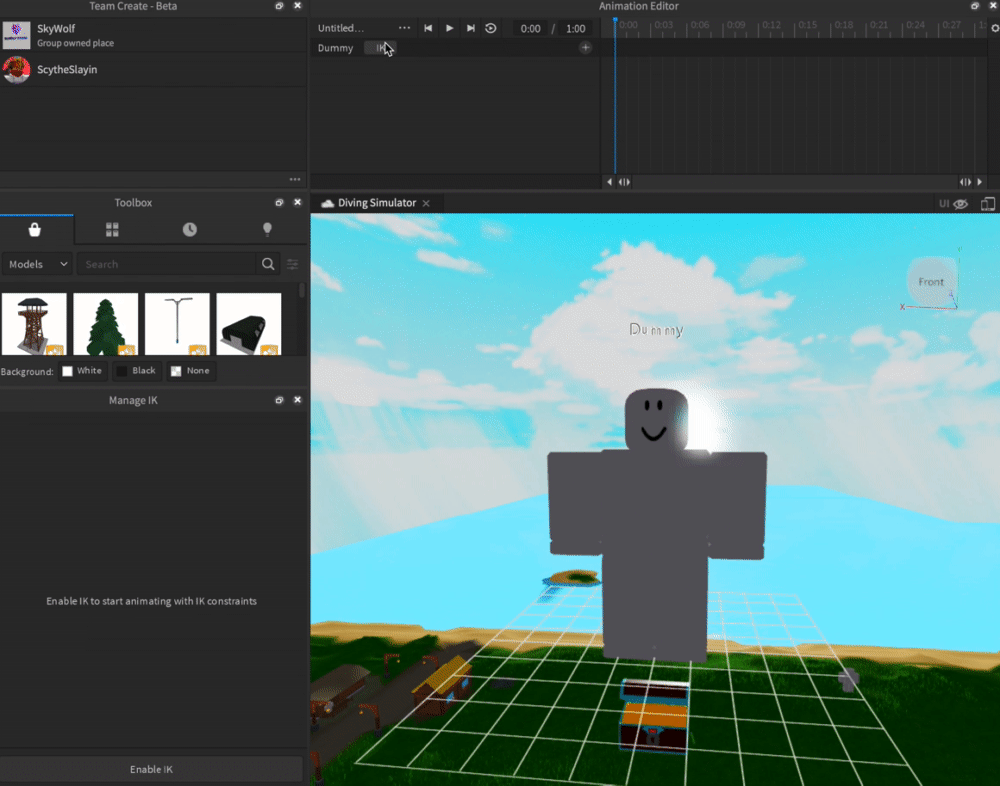The image size is (1000, 786).
Task: Switch to the Diving Simulator tab
Action: pyautogui.click(x=376, y=203)
